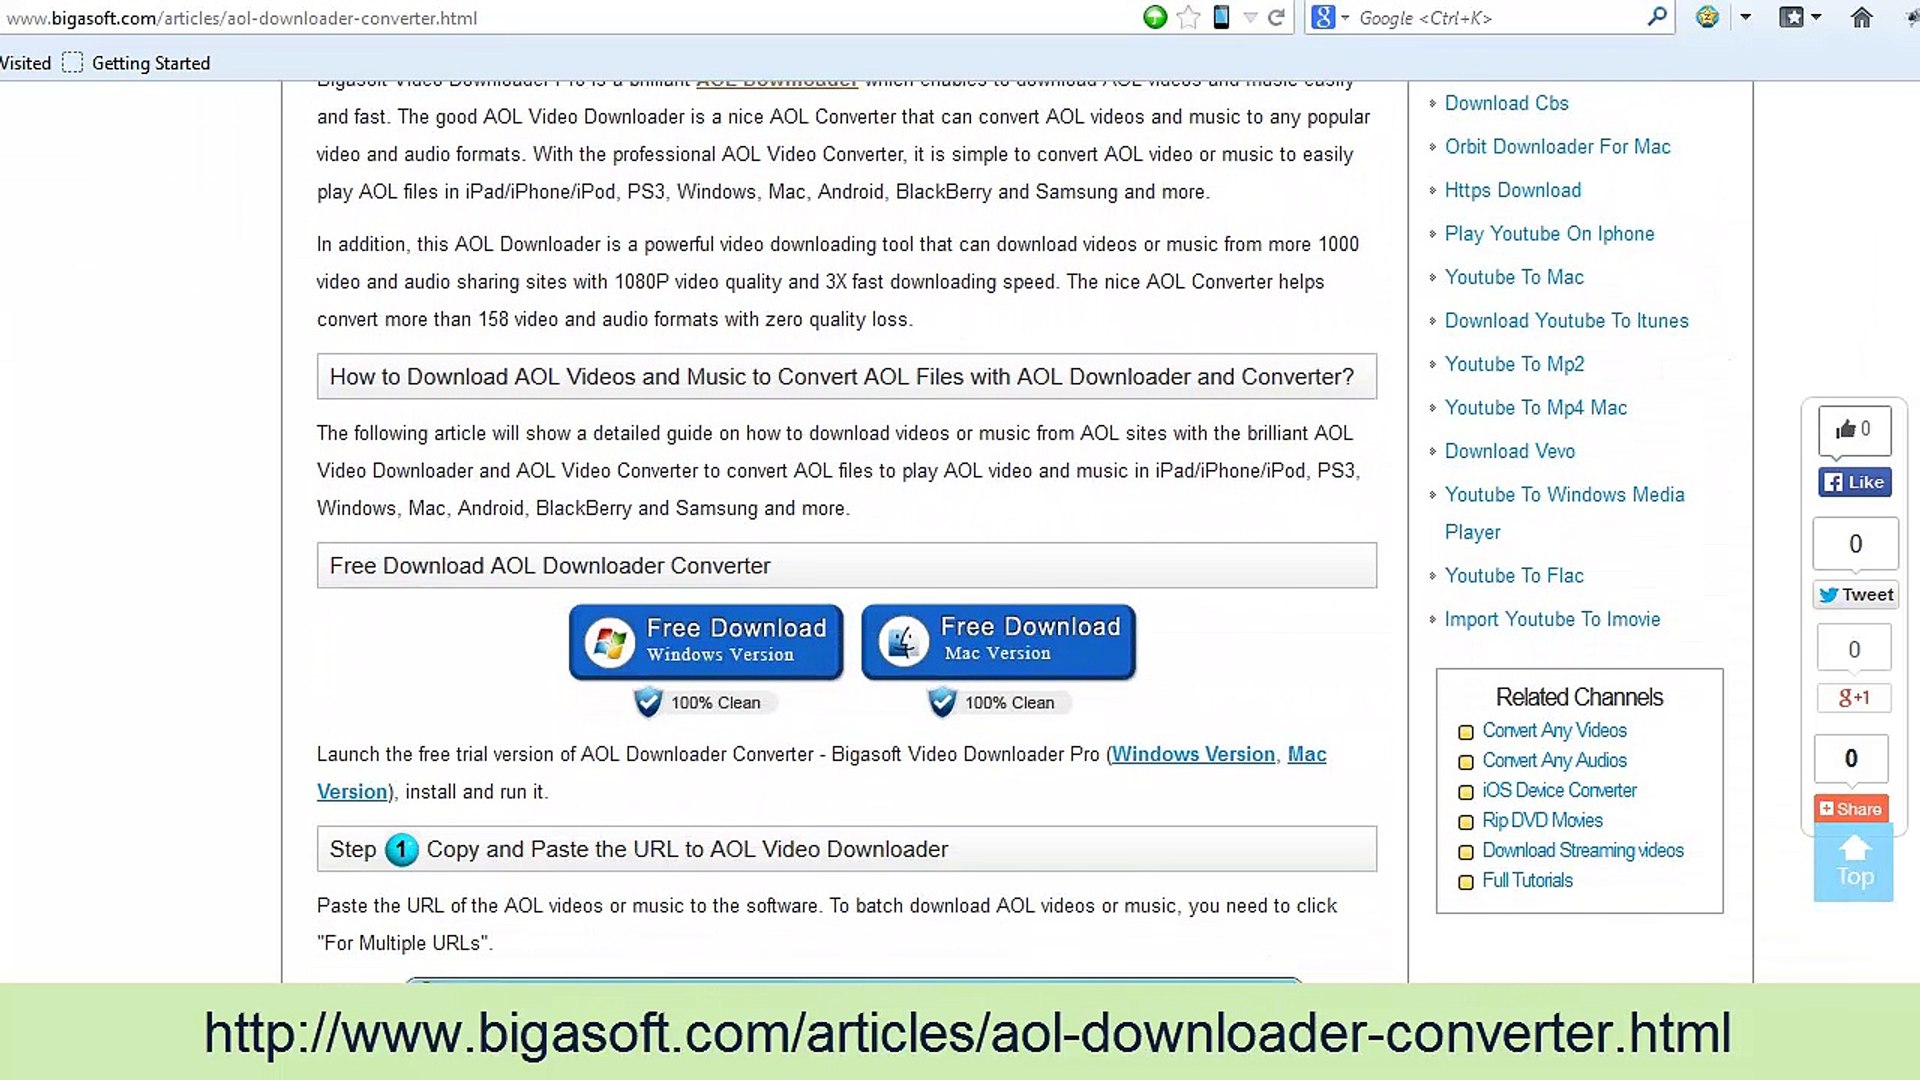
Task: Click the green add-on icon in the address bar
Action: (x=1155, y=17)
